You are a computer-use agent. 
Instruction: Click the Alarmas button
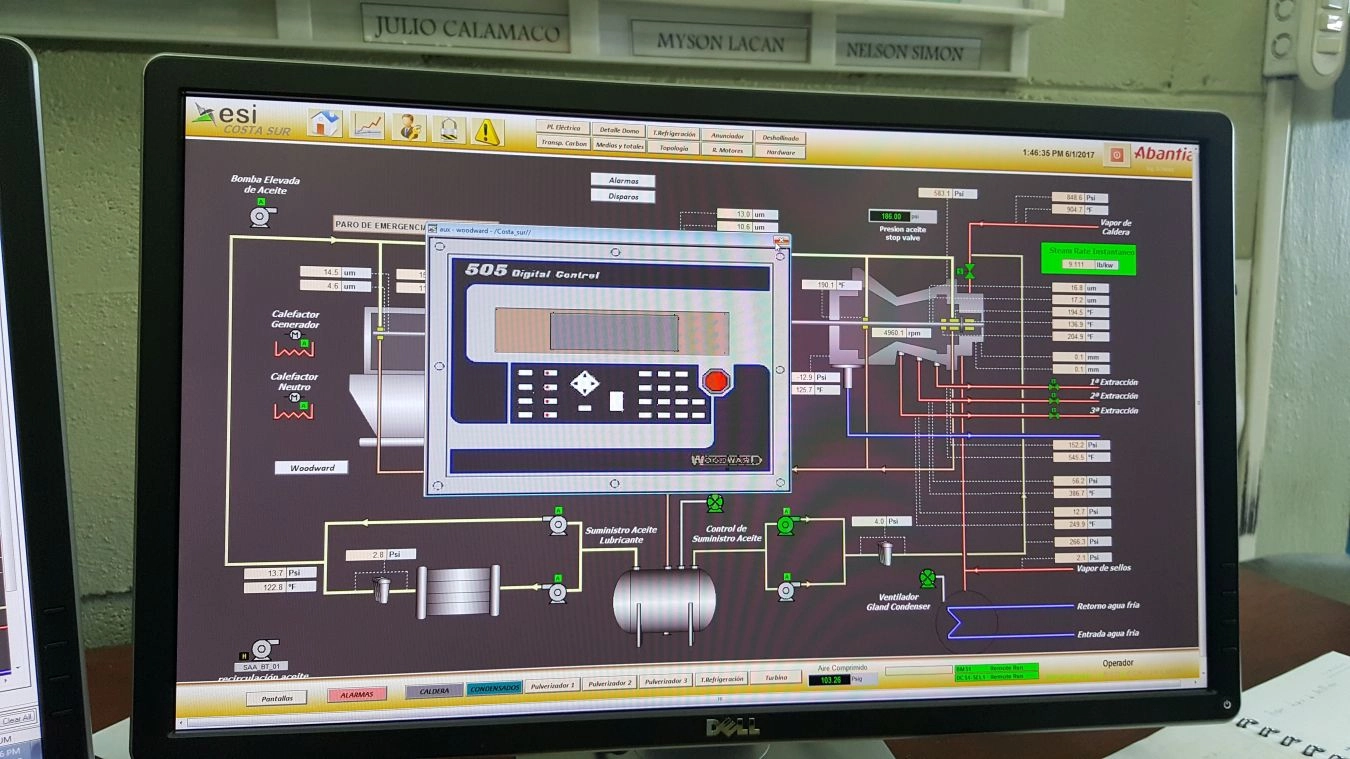(x=622, y=181)
